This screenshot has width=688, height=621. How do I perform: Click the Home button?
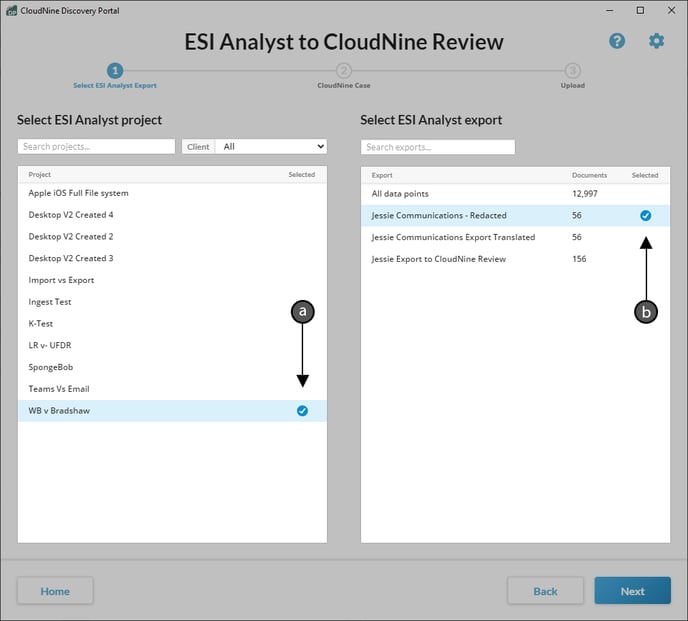(55, 591)
